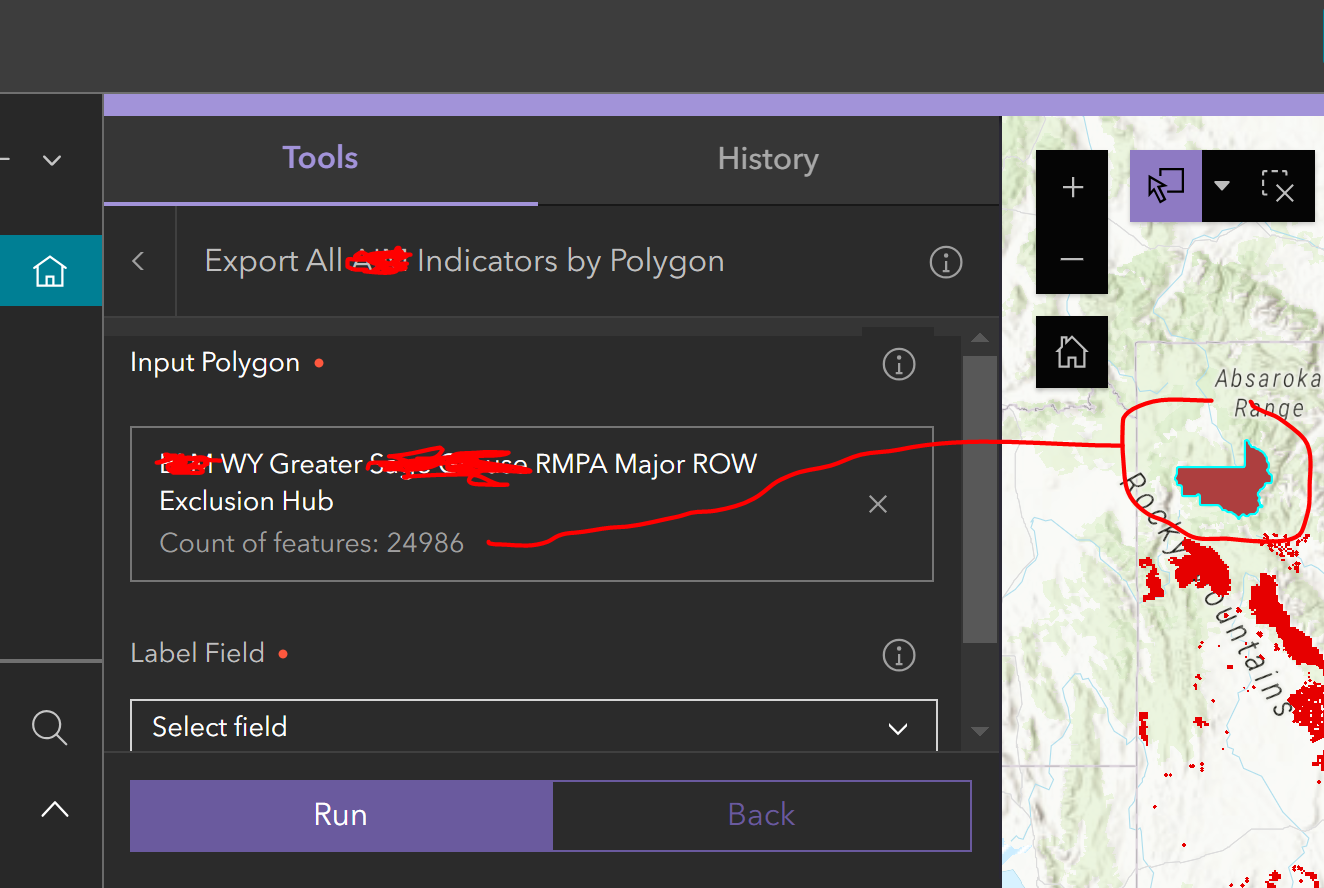This screenshot has width=1324, height=888.
Task: Zoom out on the map
Action: point(1072,258)
